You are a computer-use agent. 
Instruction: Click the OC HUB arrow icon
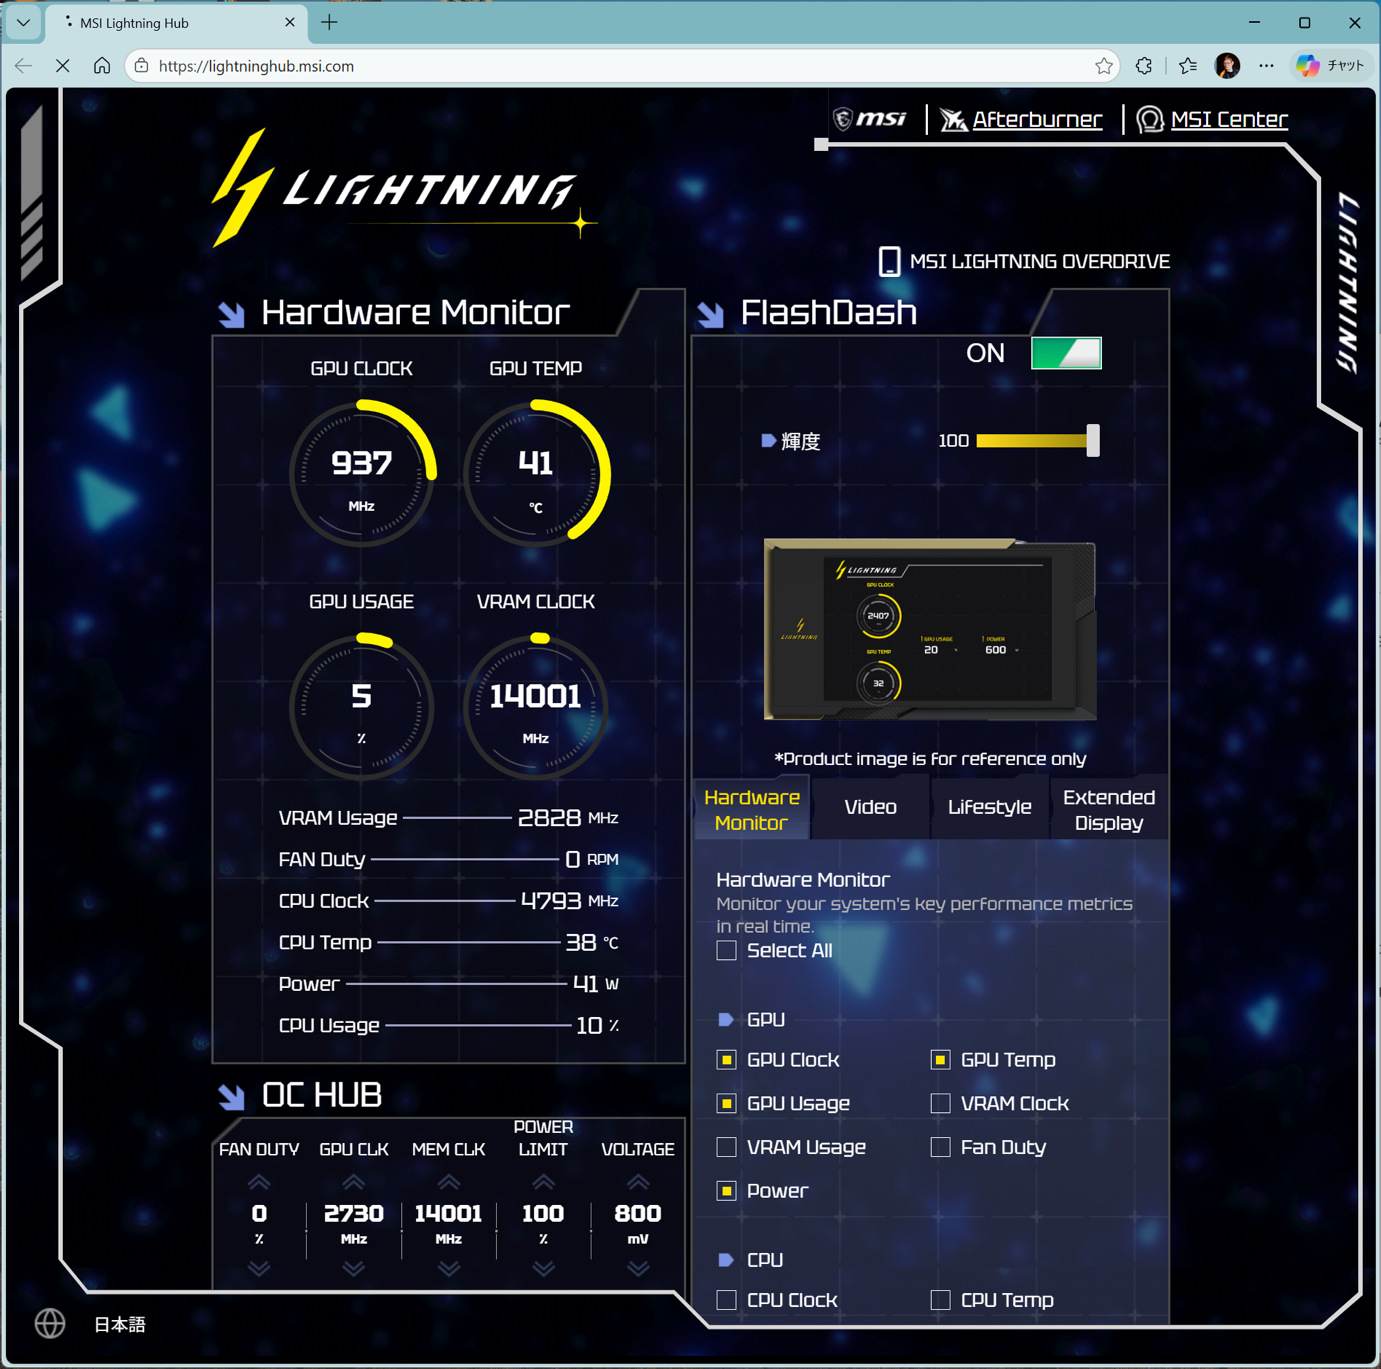231,1096
